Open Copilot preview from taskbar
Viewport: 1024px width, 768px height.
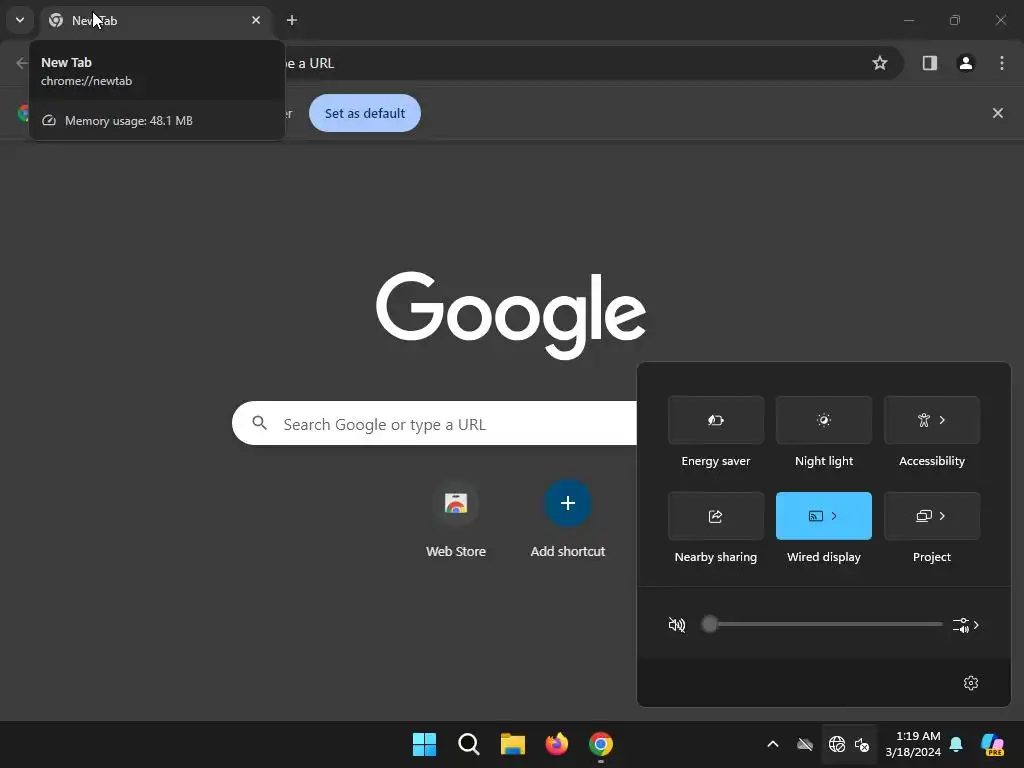pyautogui.click(x=993, y=744)
